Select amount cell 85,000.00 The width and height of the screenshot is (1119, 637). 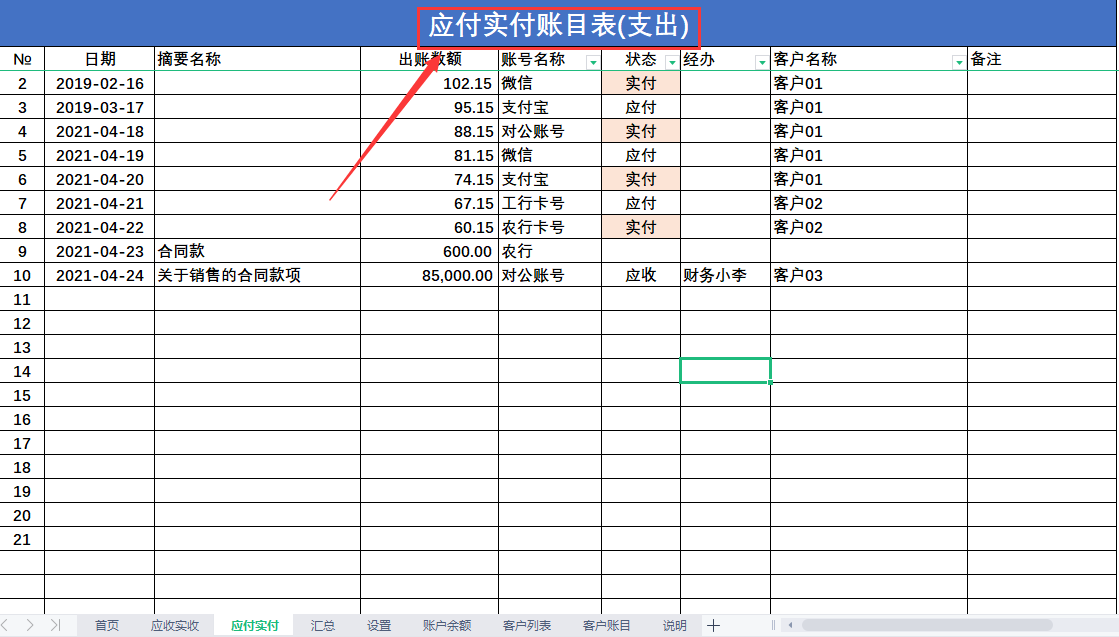point(430,275)
